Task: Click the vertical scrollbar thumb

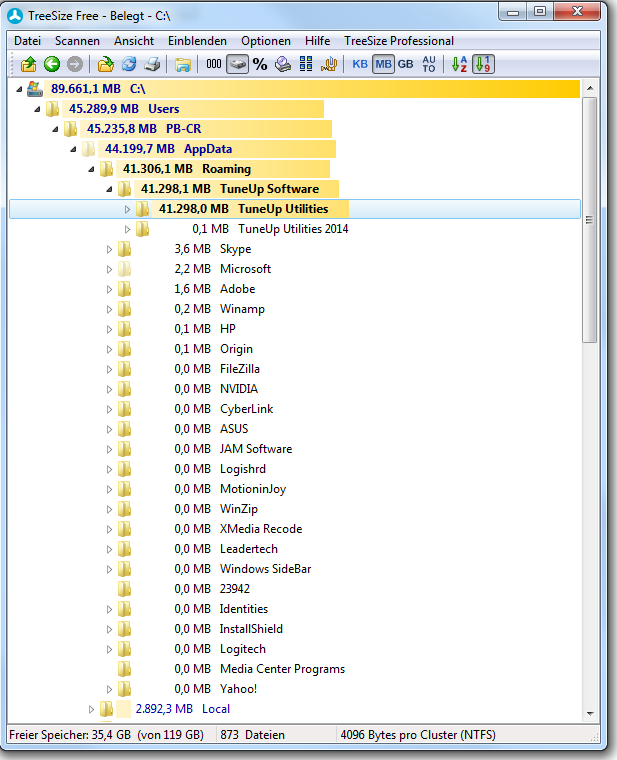Action: coord(589,220)
